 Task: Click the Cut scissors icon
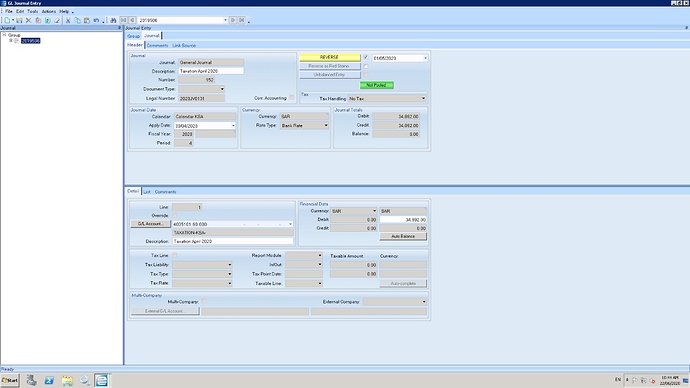(68, 20)
